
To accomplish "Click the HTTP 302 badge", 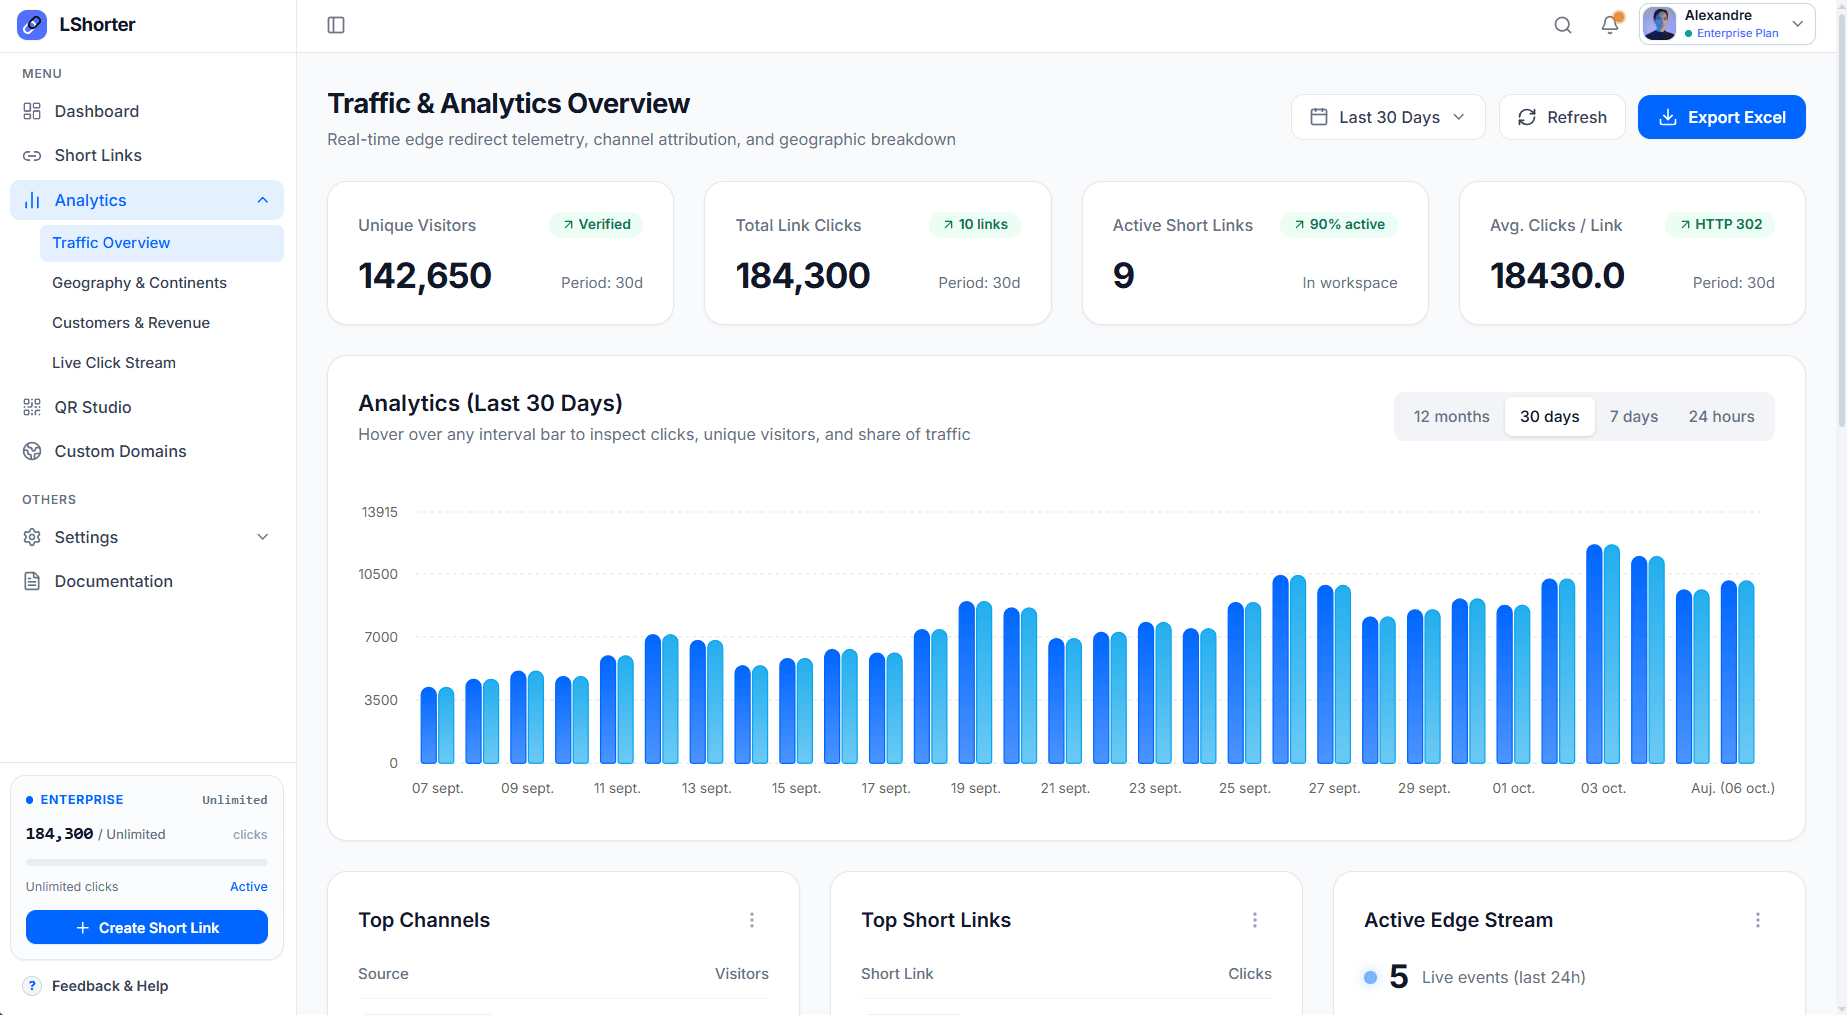I will click(x=1720, y=224).
